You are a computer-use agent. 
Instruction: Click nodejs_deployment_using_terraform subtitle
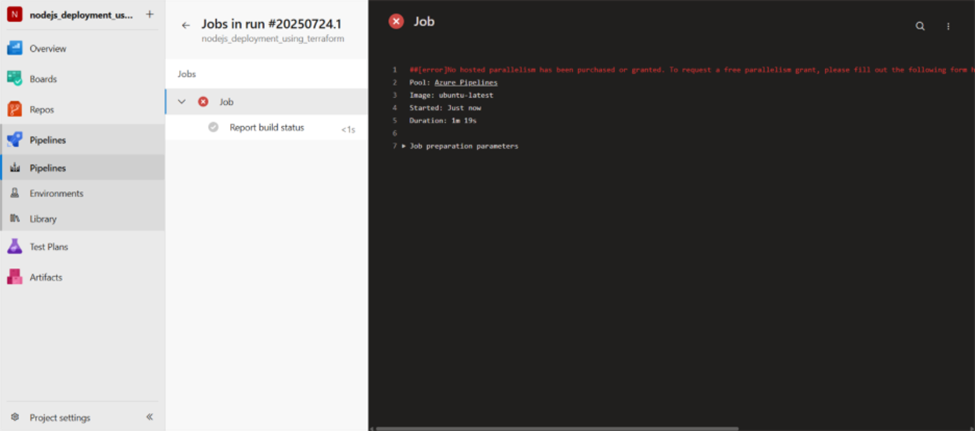(x=272, y=39)
